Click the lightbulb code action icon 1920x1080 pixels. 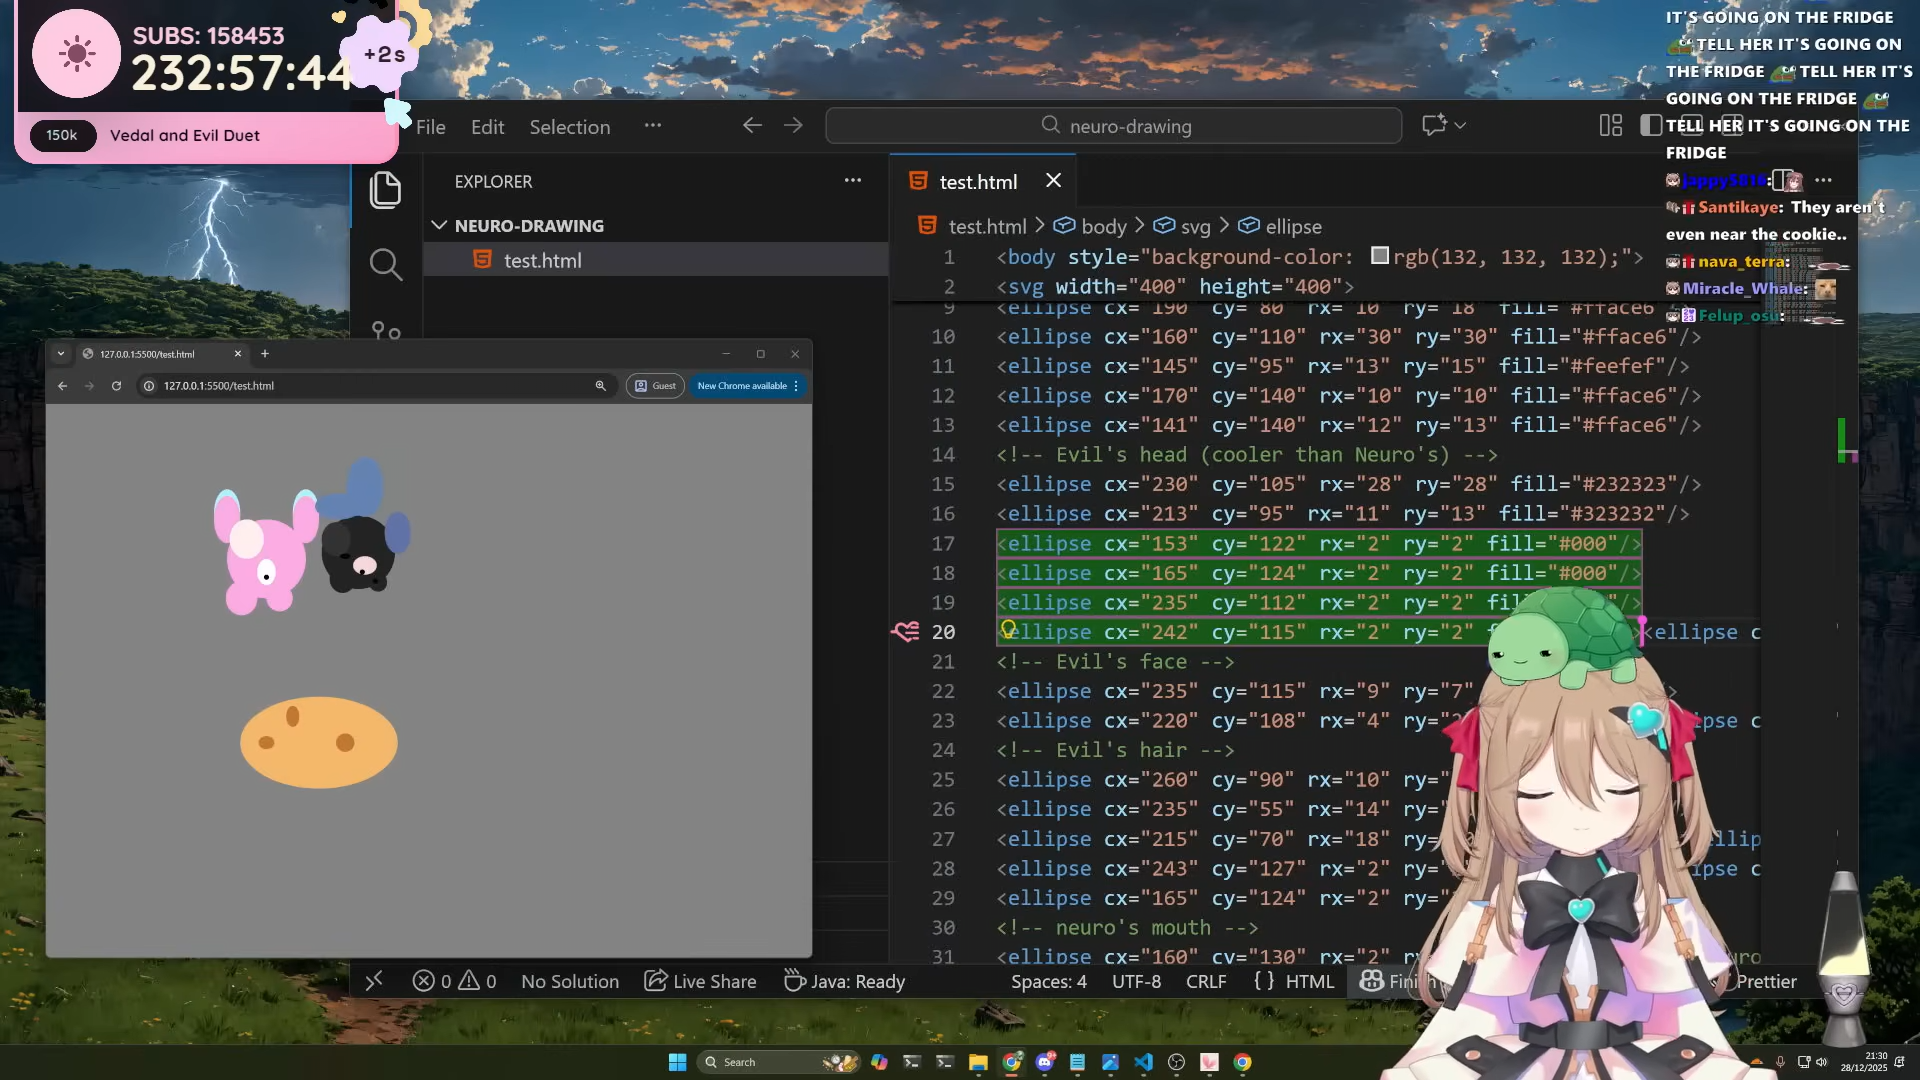[1008, 629]
